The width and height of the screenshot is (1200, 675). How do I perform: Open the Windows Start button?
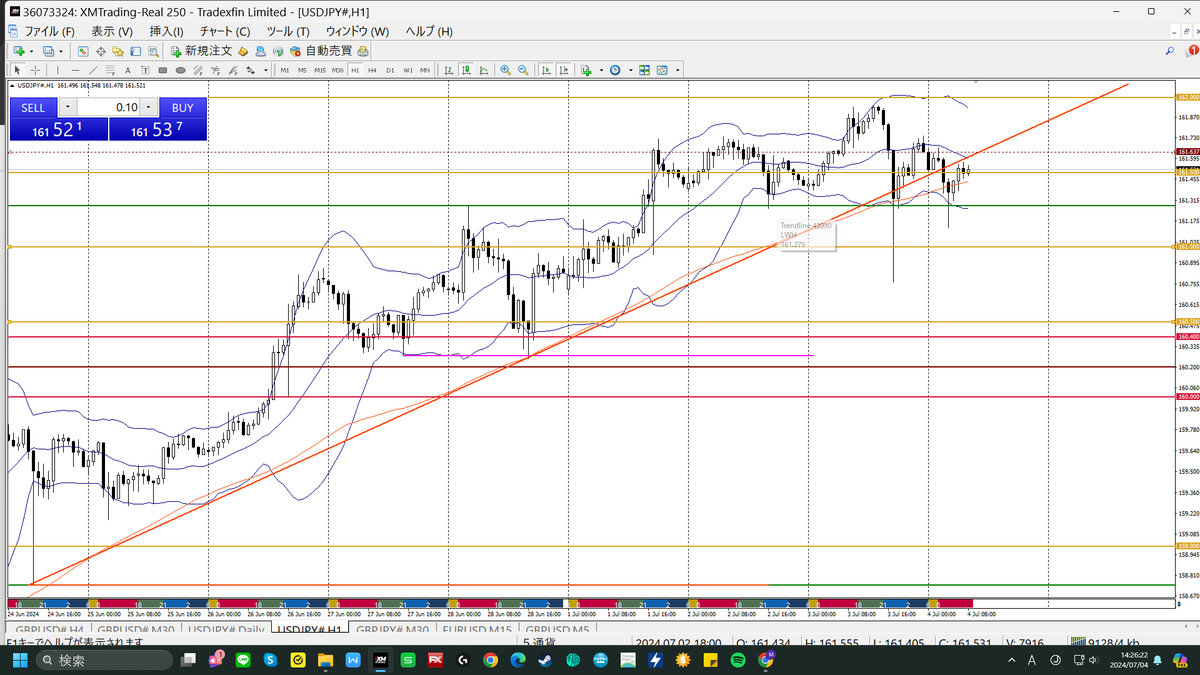coord(21,661)
